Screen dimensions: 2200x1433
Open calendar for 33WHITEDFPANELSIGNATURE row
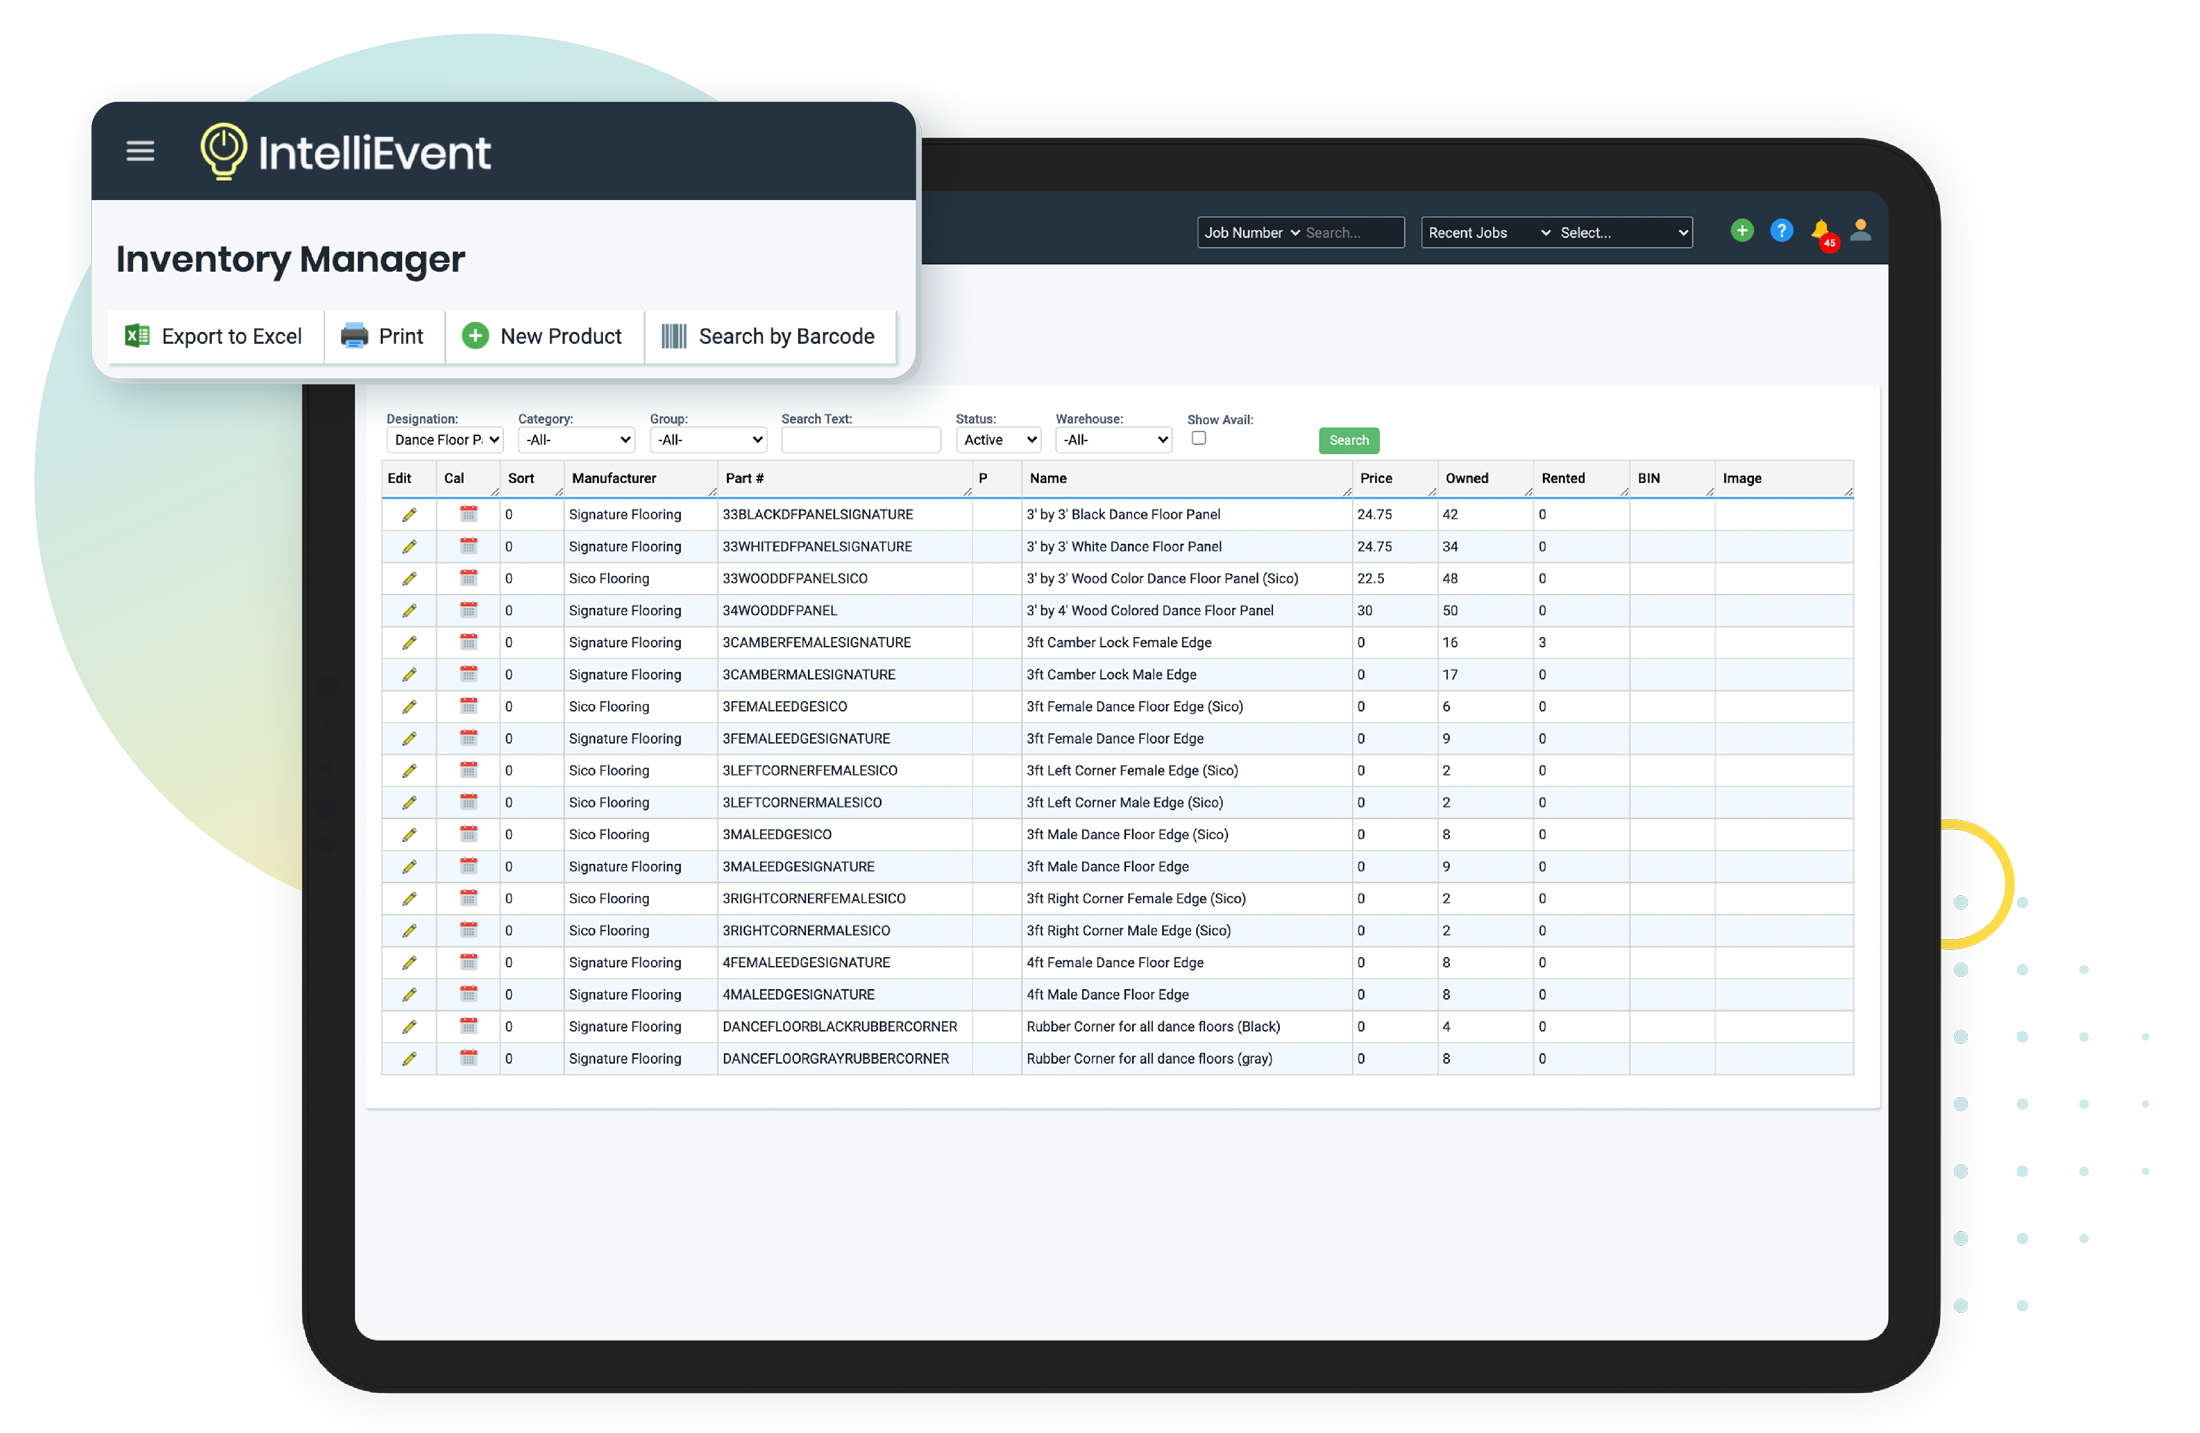click(468, 546)
